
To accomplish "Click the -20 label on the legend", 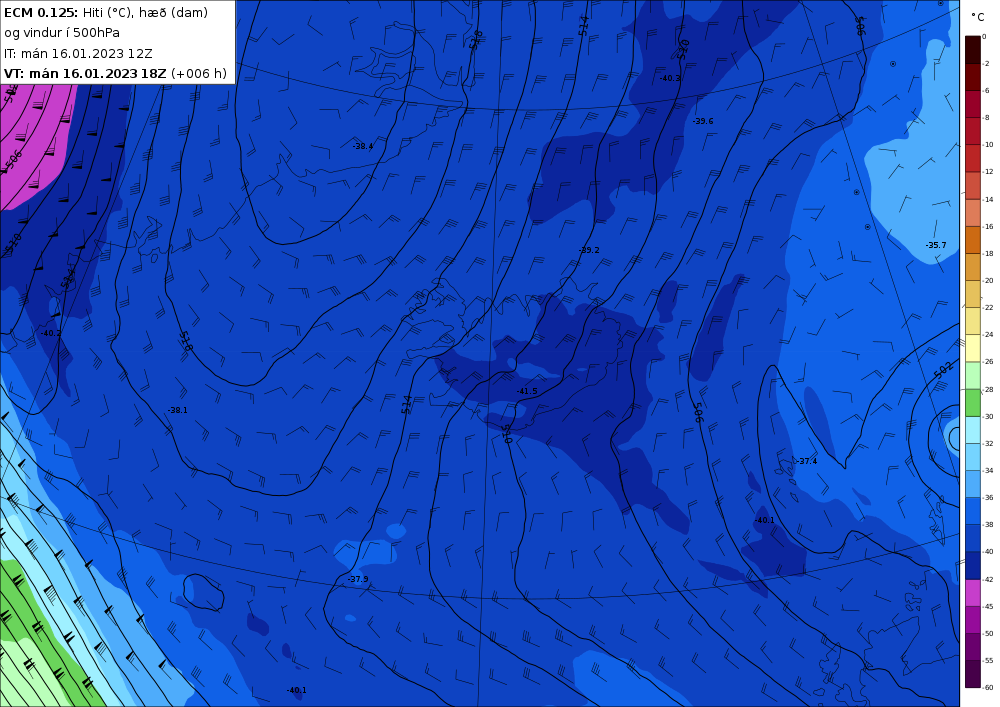I will (x=987, y=281).
